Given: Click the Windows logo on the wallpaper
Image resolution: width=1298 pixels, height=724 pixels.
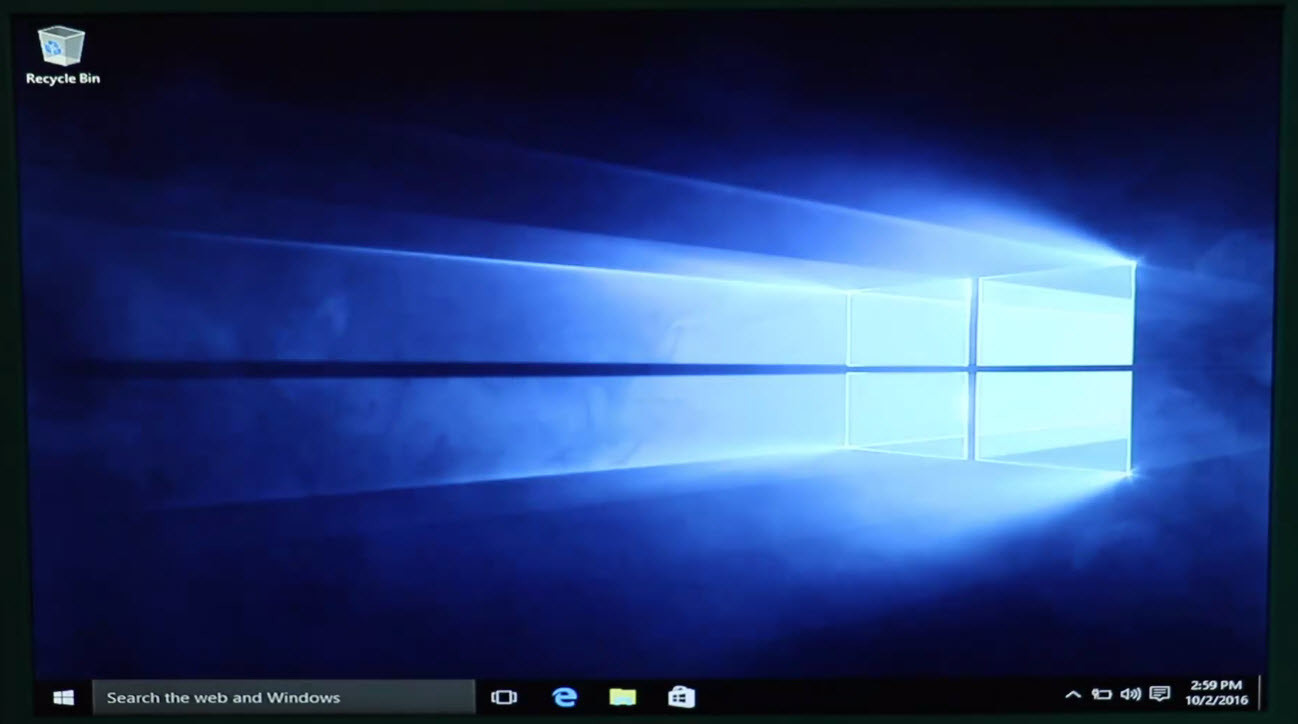Looking at the screenshot, I should point(990,368).
